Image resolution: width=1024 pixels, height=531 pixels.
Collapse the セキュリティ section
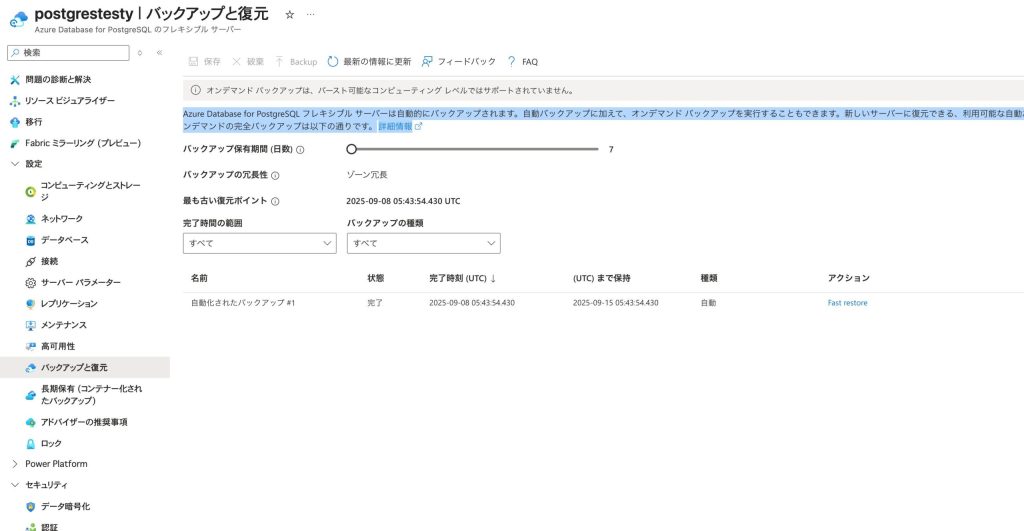click(14, 485)
